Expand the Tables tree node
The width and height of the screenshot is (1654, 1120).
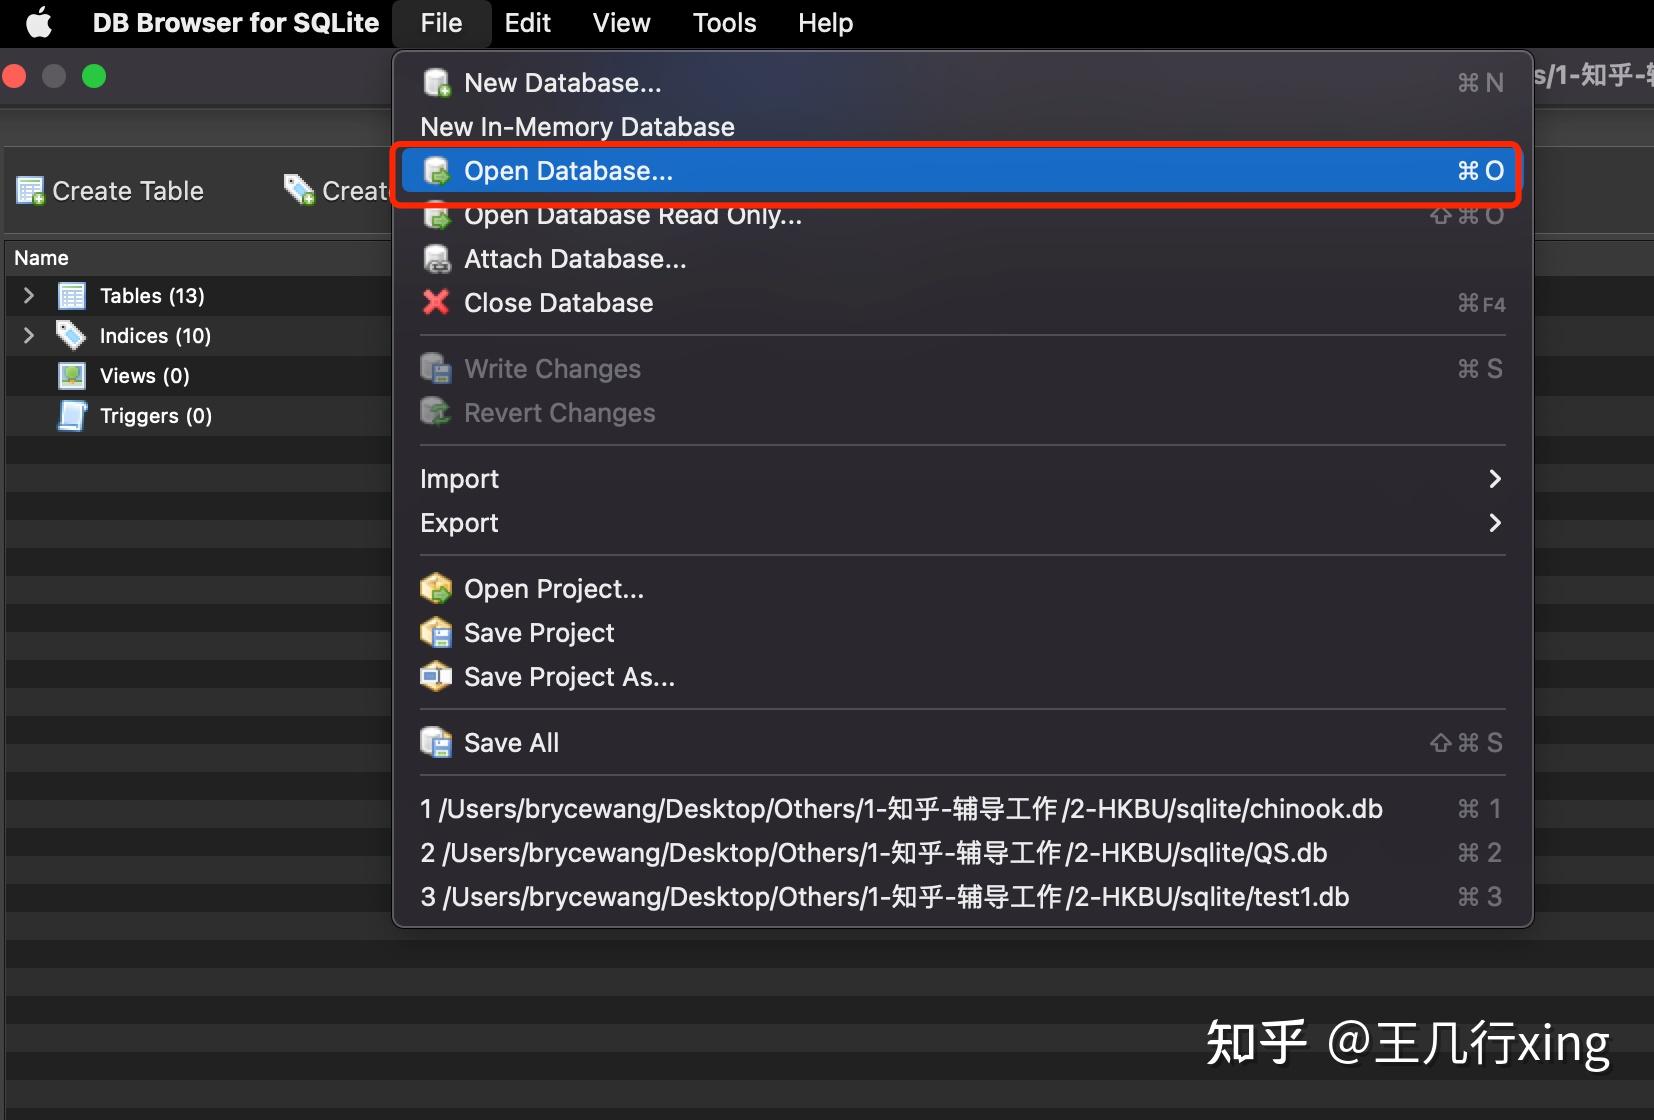[x=27, y=295]
